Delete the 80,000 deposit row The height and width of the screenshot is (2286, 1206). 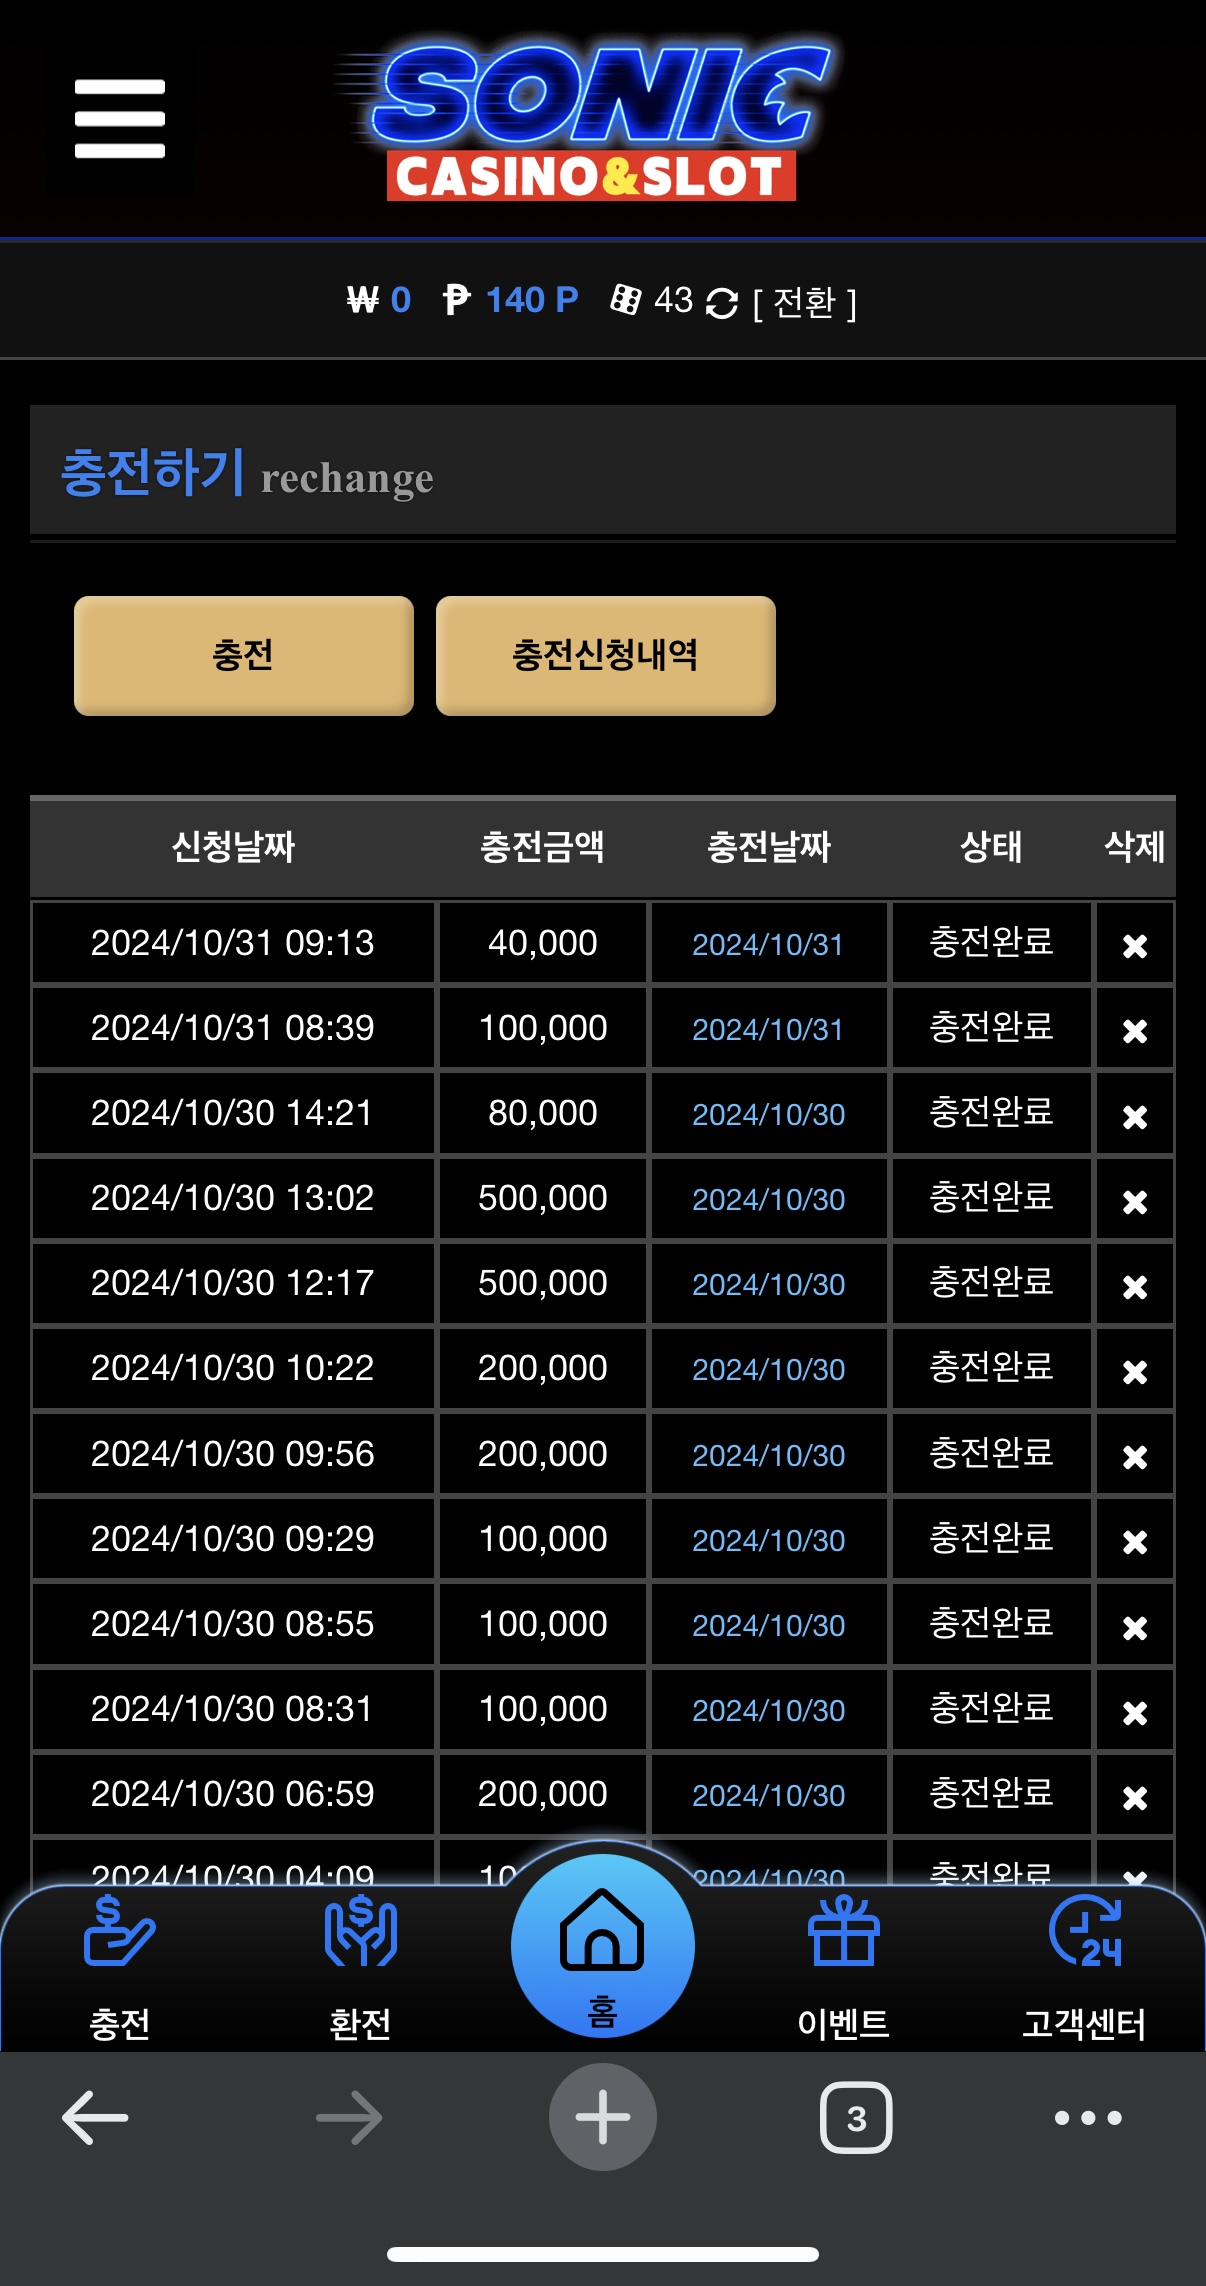pos(1135,1116)
